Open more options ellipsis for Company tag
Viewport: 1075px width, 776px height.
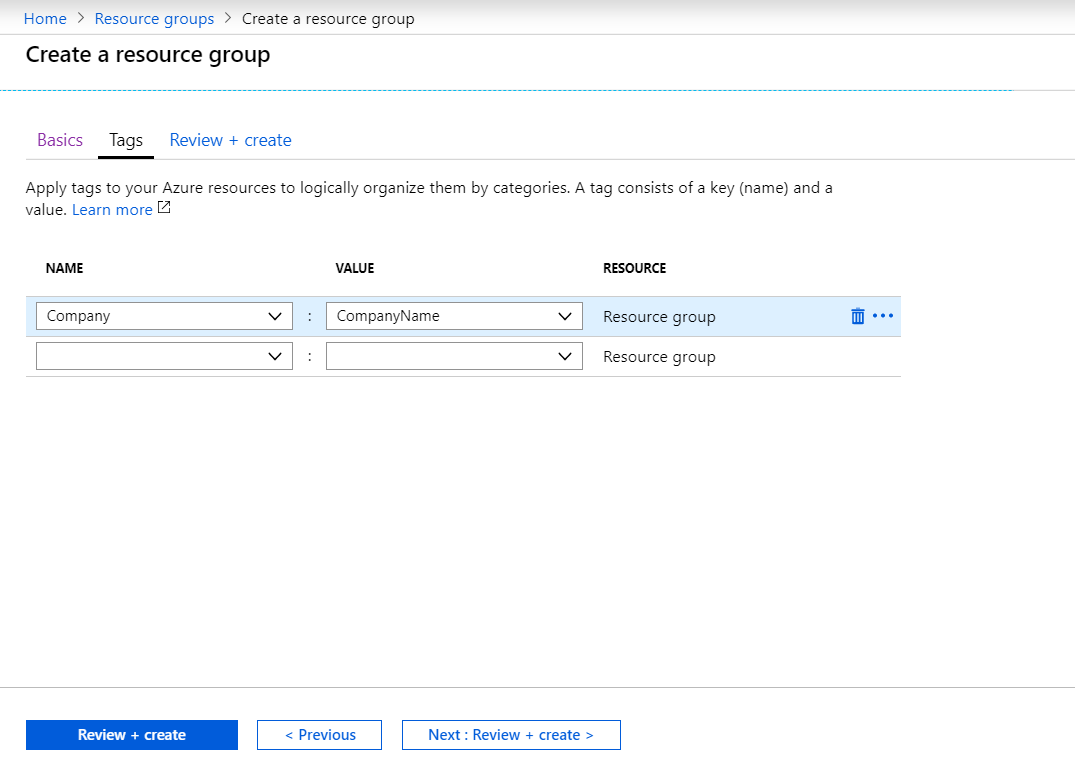tap(882, 316)
